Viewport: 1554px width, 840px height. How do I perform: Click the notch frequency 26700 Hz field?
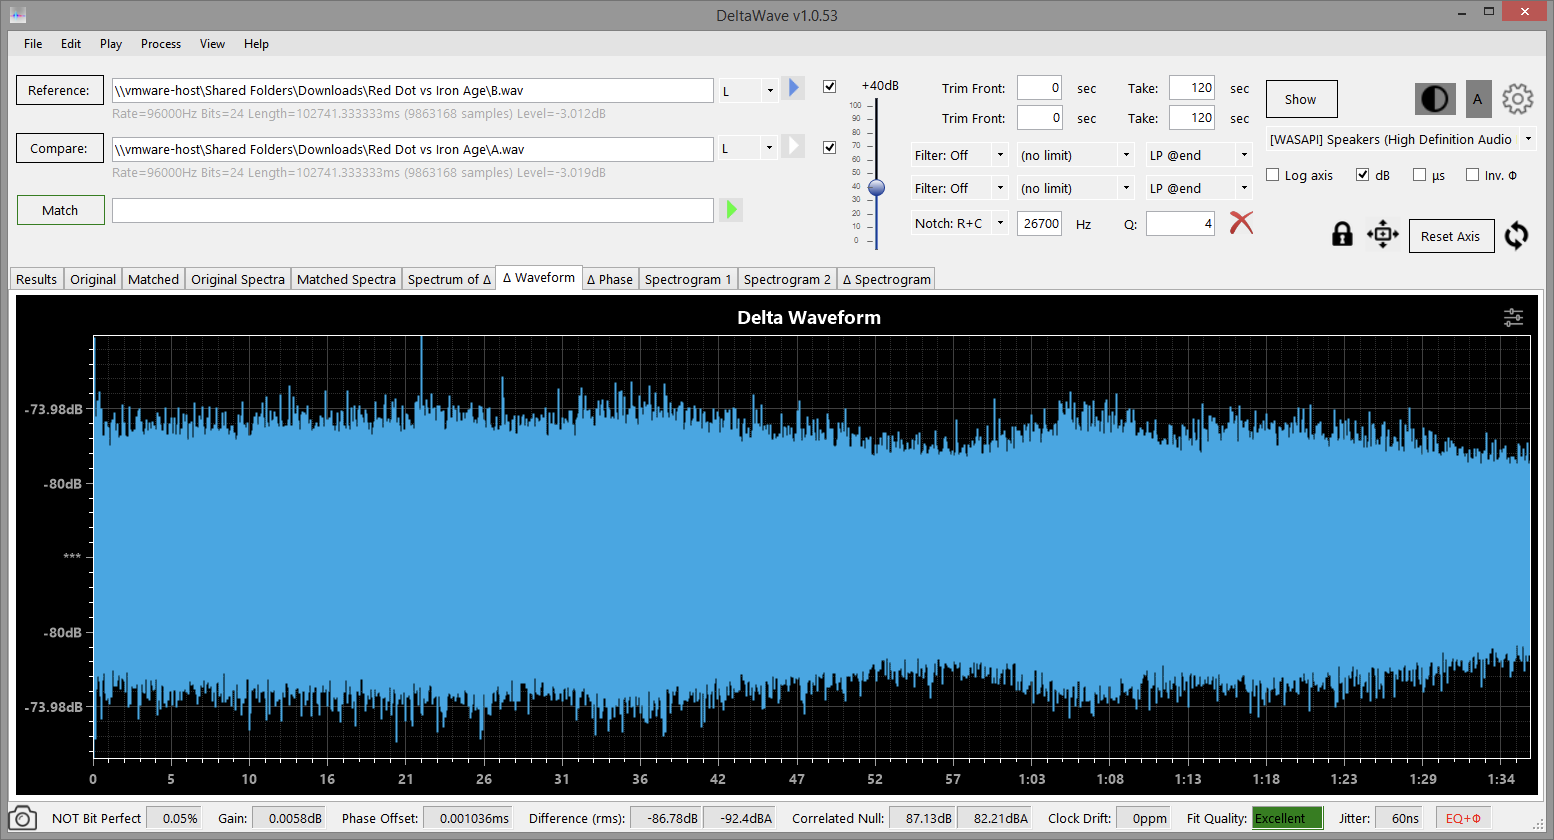point(1039,223)
